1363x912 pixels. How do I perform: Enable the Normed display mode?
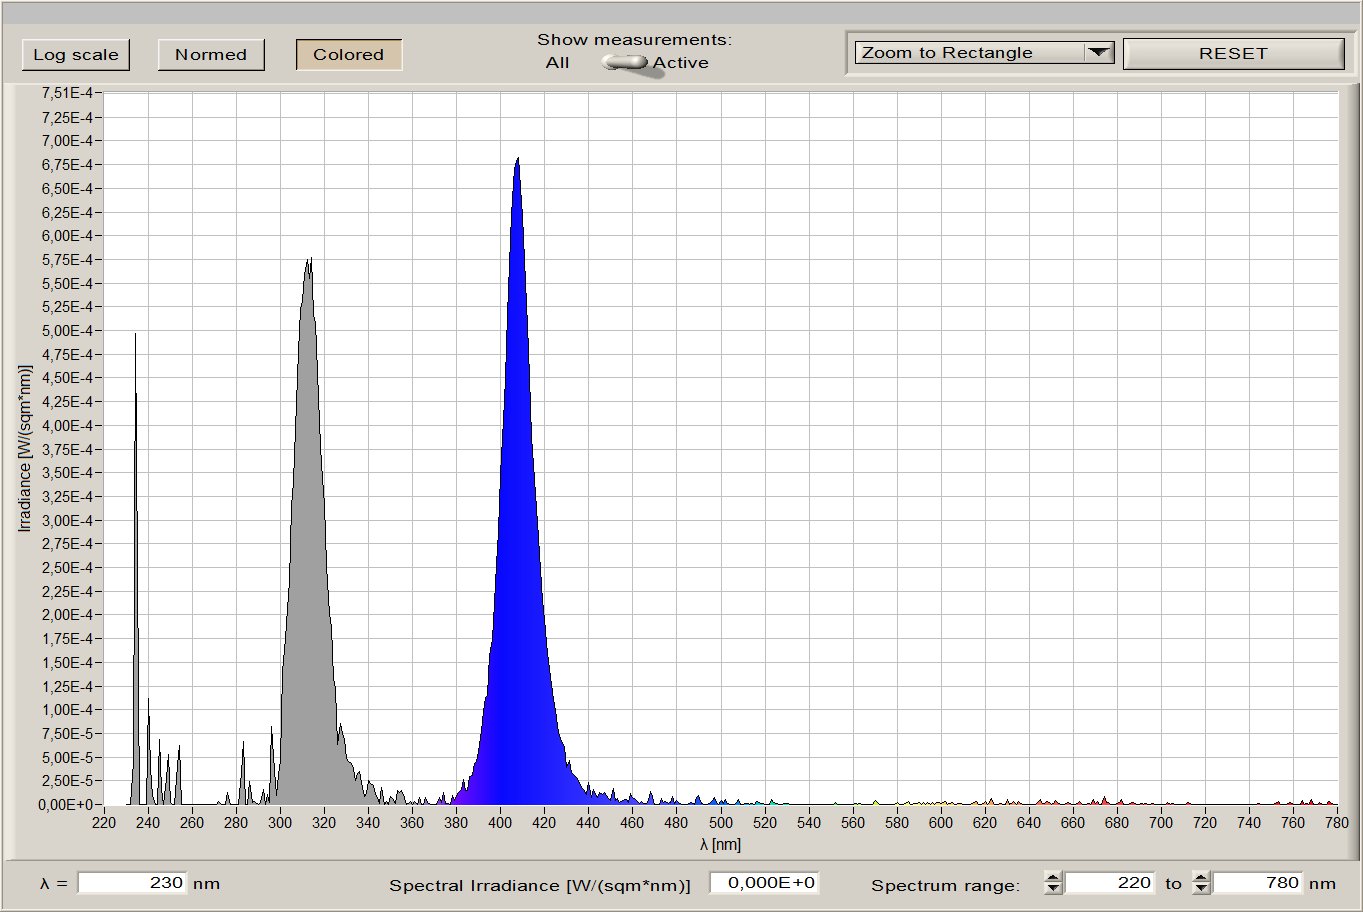(x=211, y=55)
